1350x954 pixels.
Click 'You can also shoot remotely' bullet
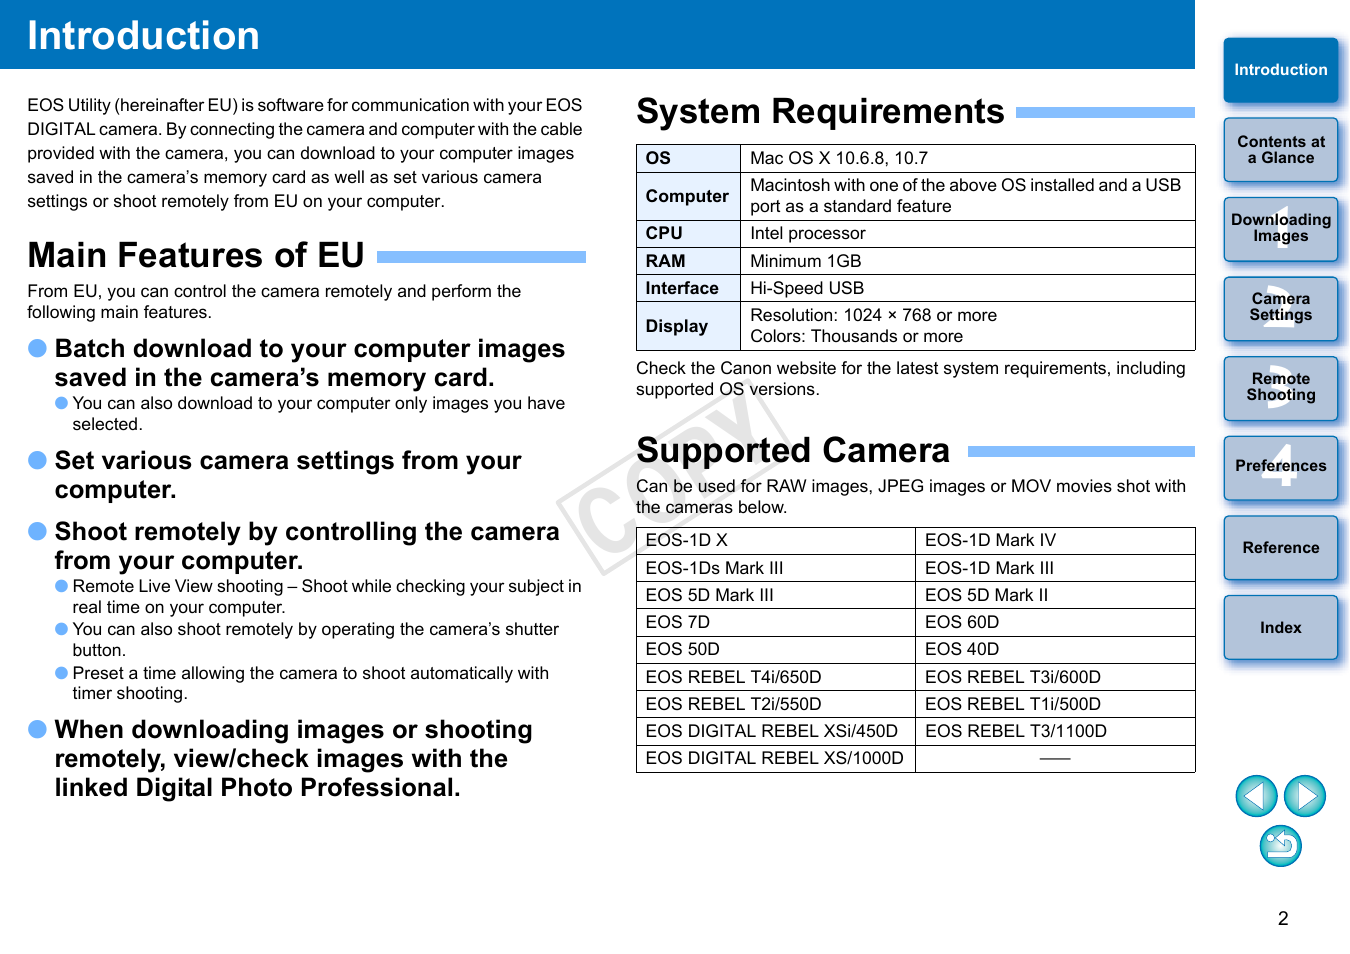pos(315,640)
